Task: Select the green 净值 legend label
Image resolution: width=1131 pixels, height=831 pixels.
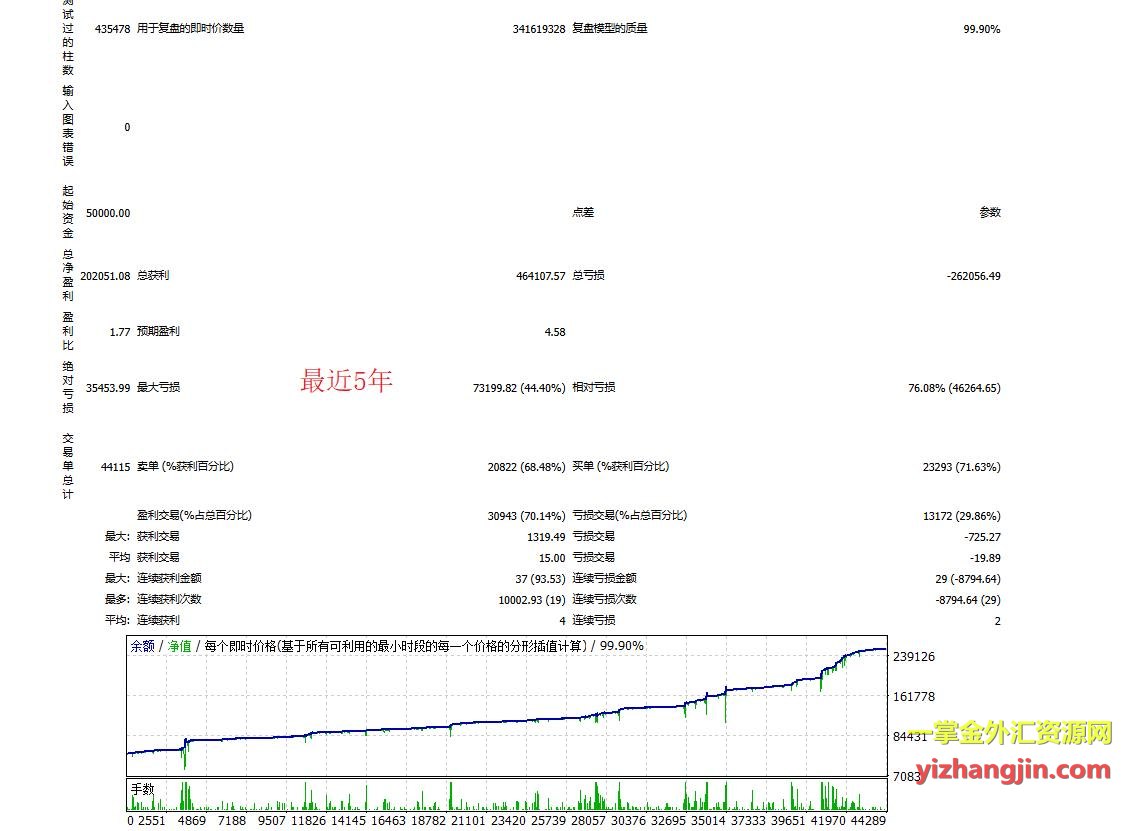Action: 179,646
